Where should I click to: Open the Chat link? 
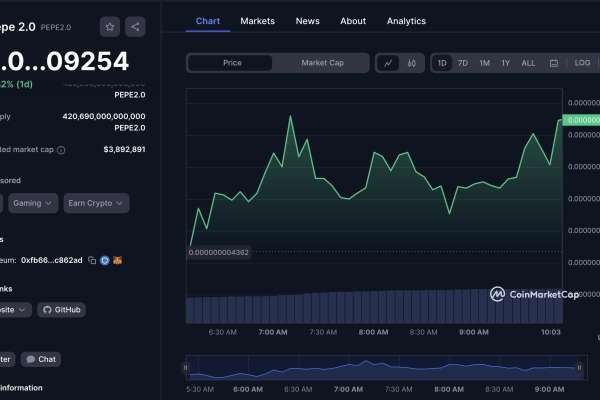pos(41,359)
